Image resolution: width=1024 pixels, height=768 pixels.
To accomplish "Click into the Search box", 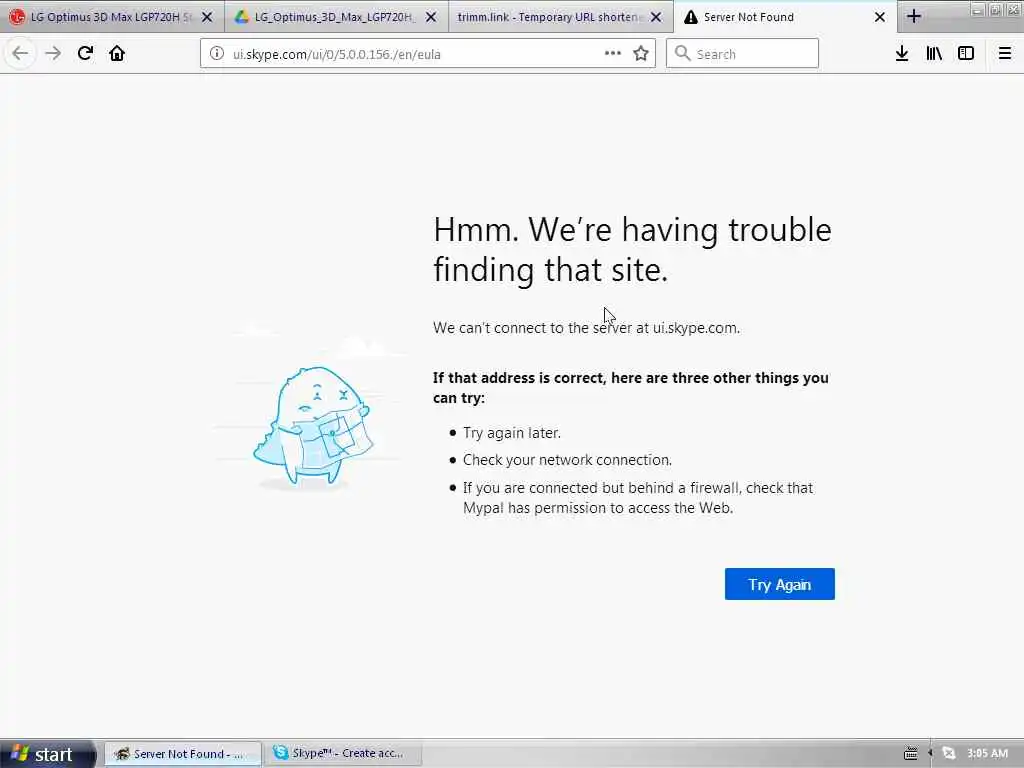I will coord(742,54).
